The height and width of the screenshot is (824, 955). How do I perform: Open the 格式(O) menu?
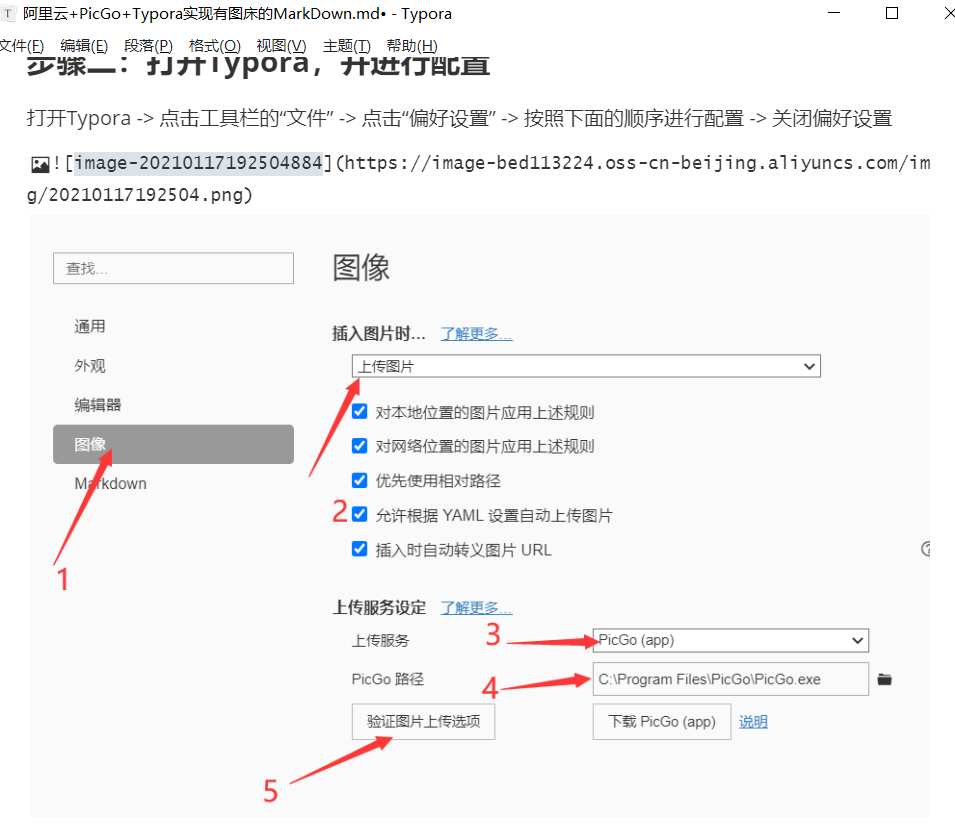pyautogui.click(x=214, y=46)
